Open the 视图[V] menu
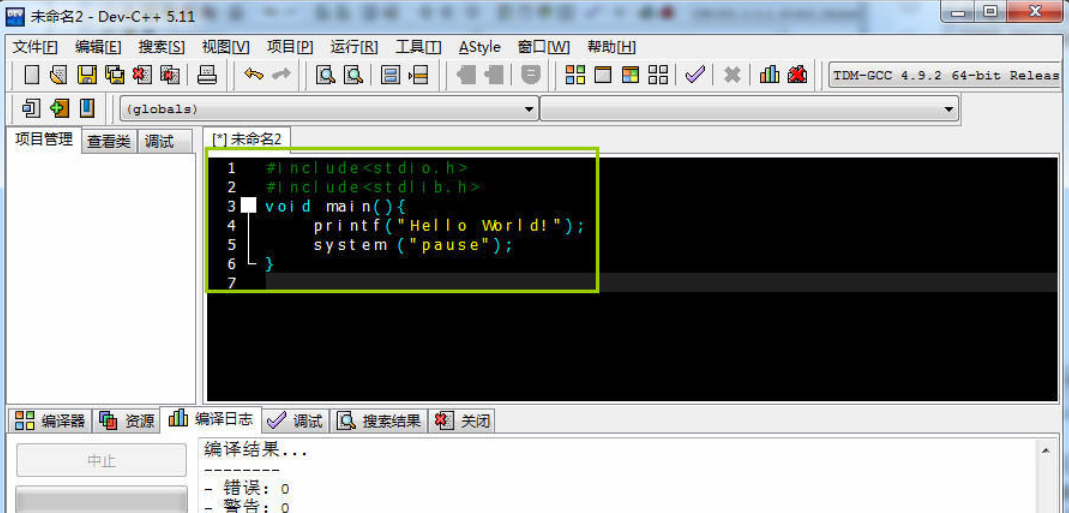Viewport: 1069px width, 513px height. [x=226, y=47]
